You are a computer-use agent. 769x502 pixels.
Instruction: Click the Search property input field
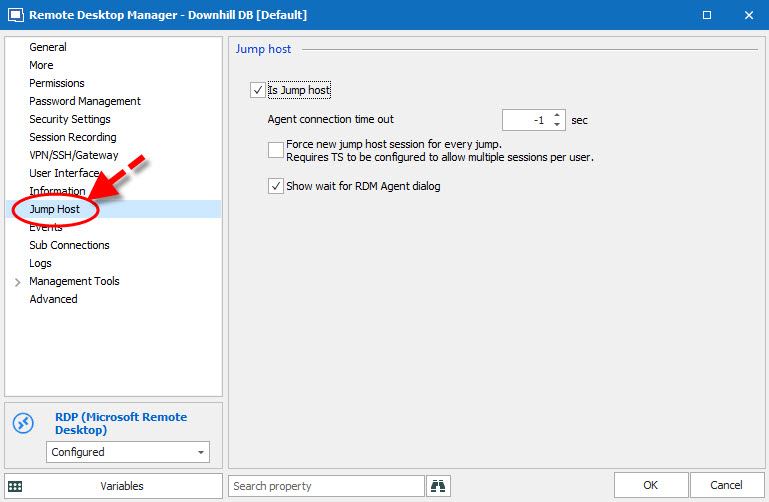tap(326, 486)
